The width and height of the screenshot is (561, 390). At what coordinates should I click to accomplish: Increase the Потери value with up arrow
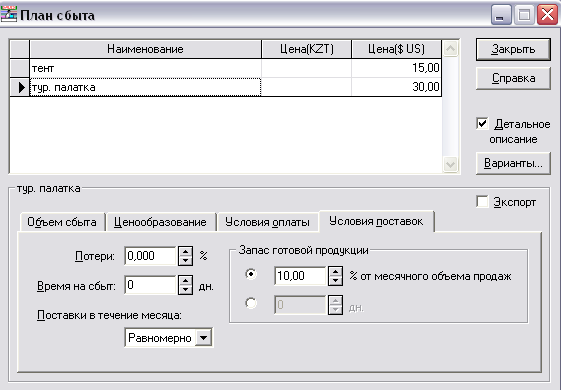pyautogui.click(x=185, y=251)
